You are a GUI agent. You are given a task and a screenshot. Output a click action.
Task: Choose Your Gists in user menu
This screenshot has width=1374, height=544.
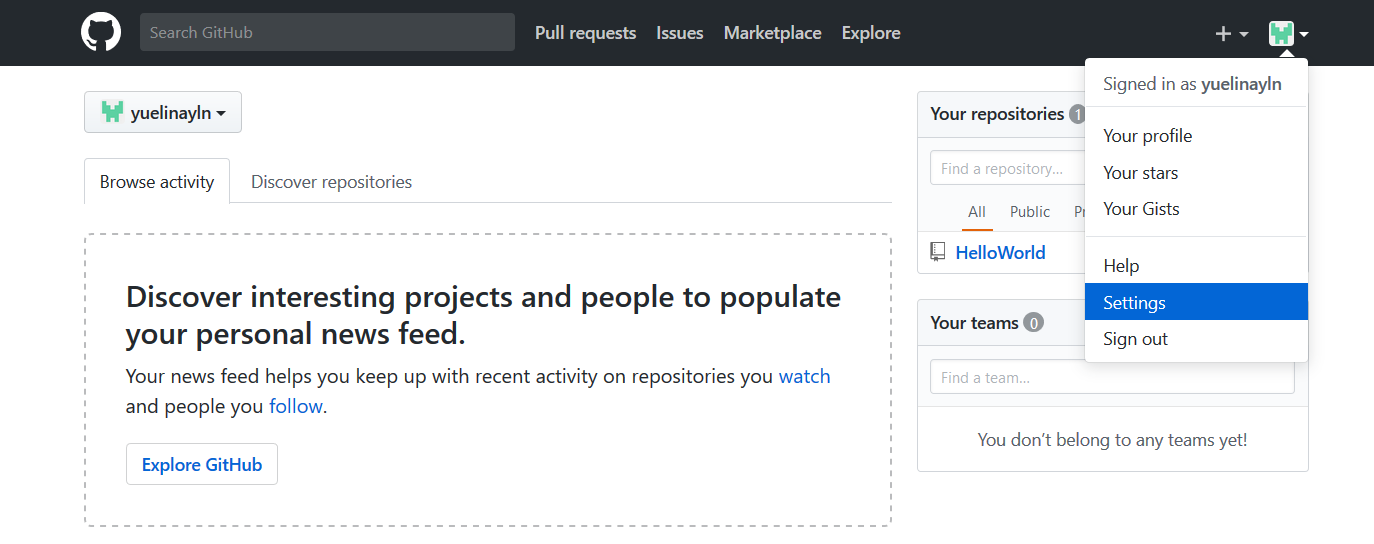point(1196,209)
